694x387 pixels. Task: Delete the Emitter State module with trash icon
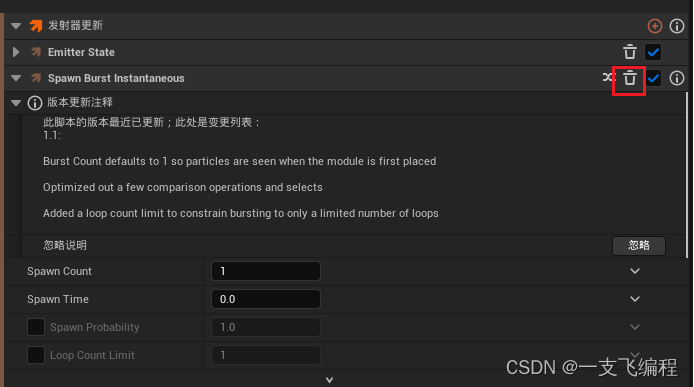[630, 52]
